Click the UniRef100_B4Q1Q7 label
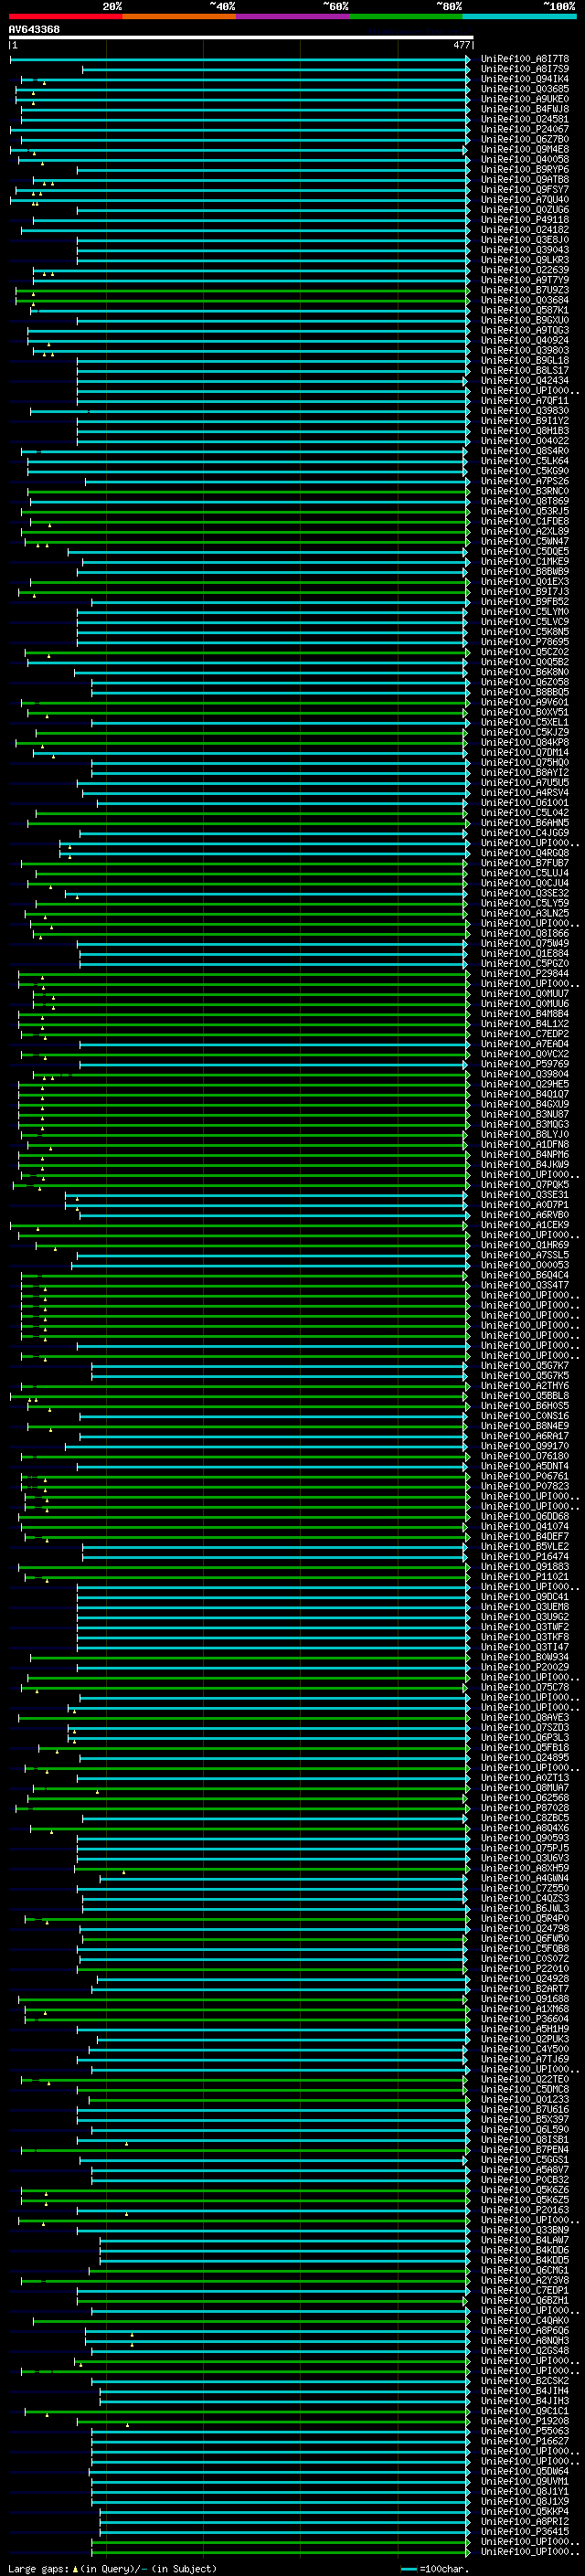 [525, 1094]
